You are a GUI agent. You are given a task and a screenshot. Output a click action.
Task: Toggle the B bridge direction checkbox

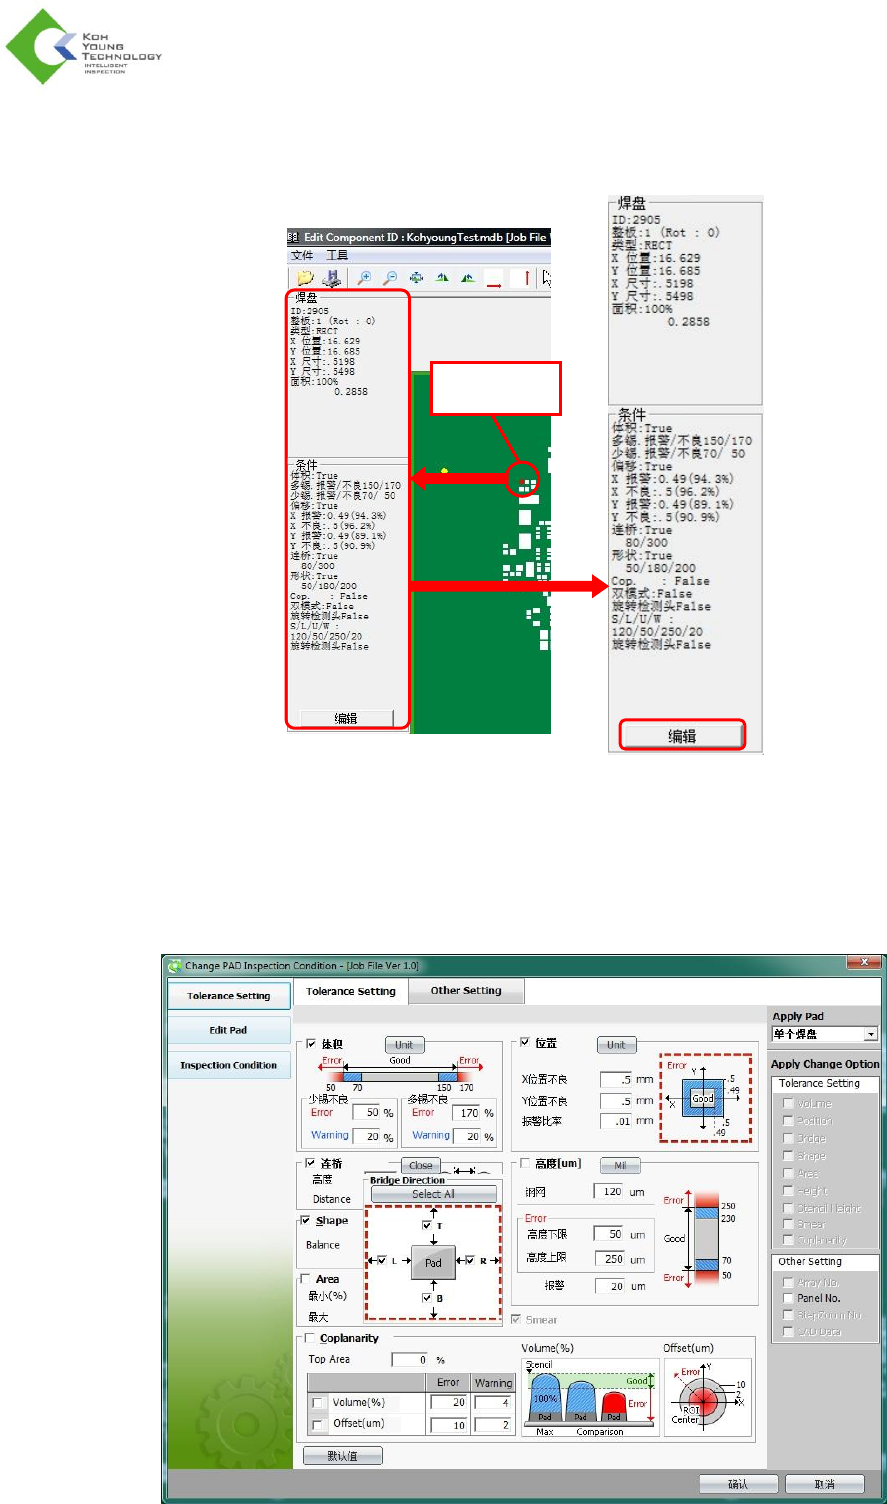click(x=427, y=1298)
